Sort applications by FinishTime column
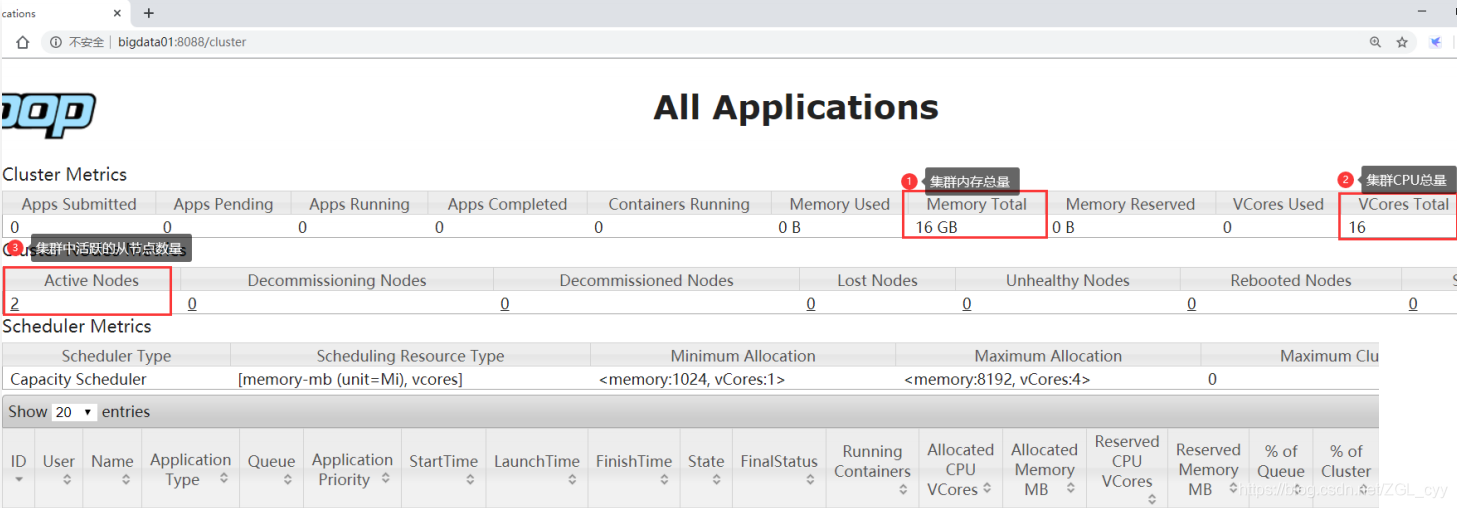Image resolution: width=1457 pixels, height=508 pixels. (634, 469)
